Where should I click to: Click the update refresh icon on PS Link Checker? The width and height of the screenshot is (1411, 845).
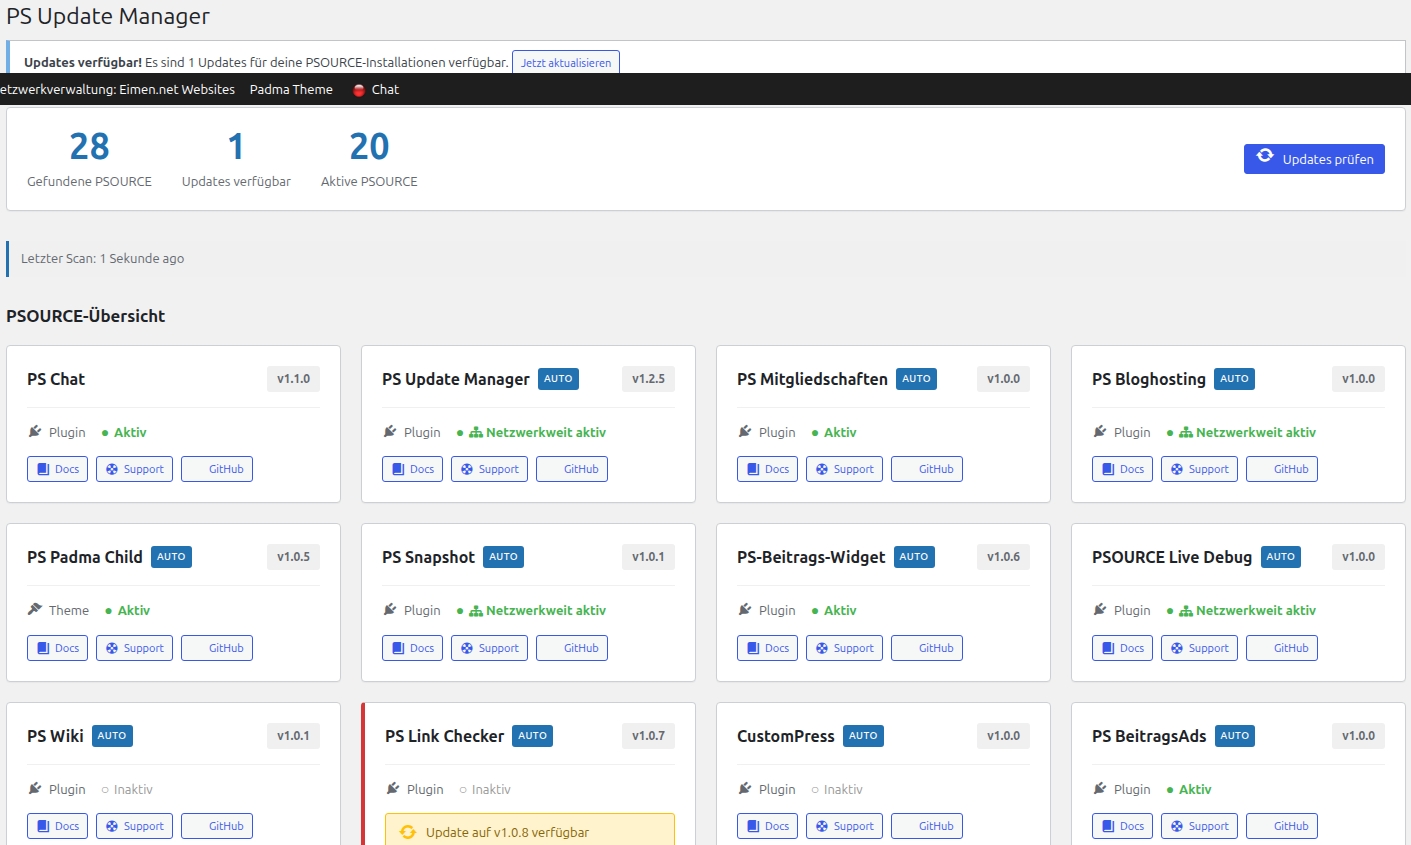[x=408, y=832]
